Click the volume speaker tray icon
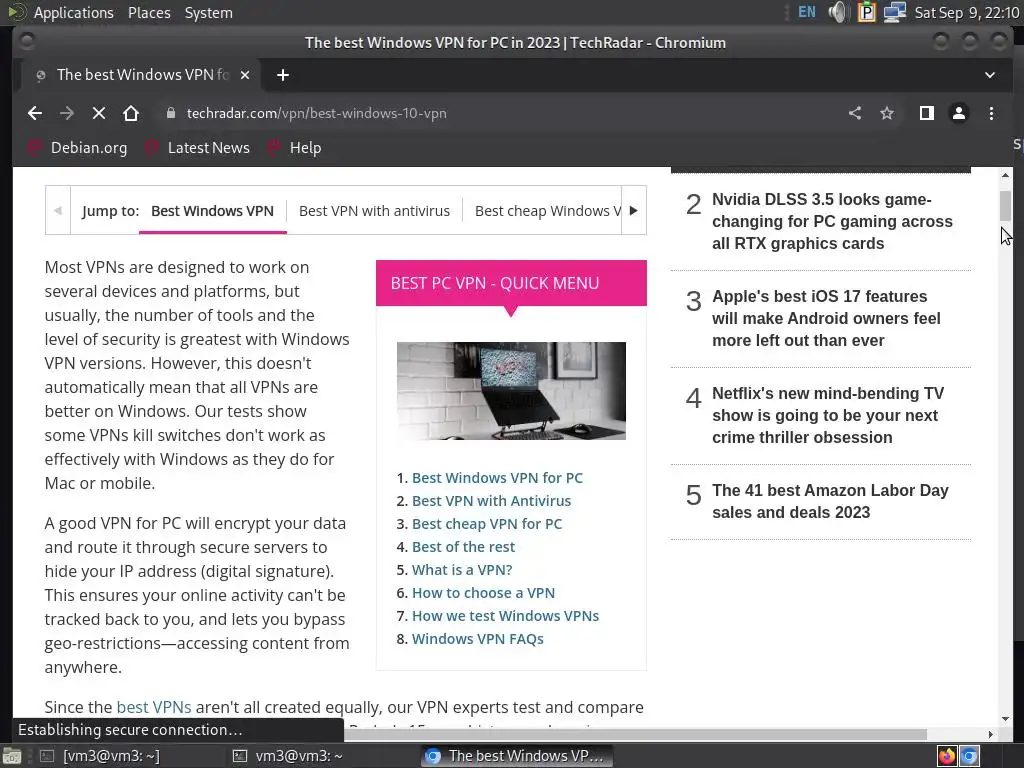 tap(837, 12)
